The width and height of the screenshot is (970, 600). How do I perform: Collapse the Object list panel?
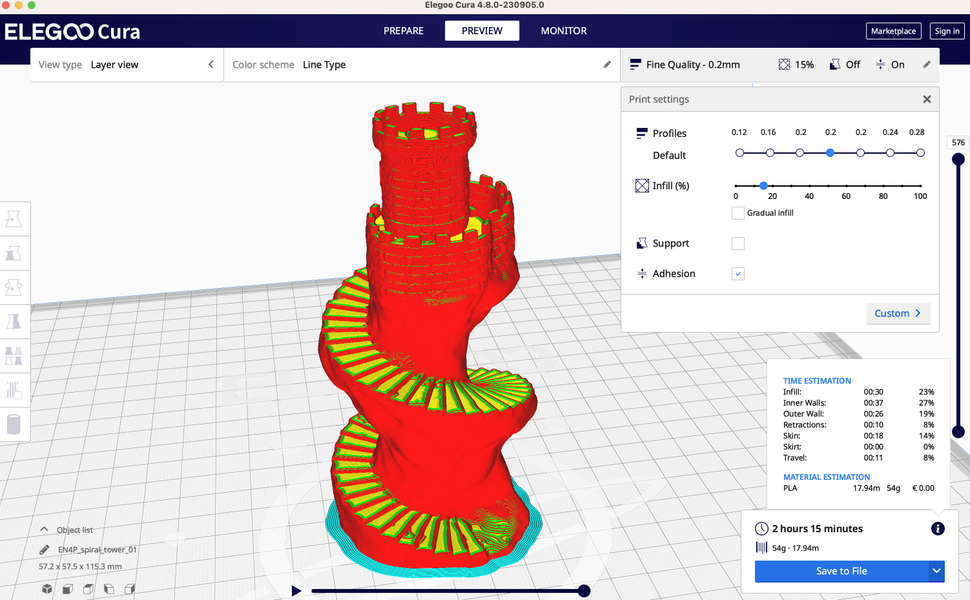pos(43,529)
